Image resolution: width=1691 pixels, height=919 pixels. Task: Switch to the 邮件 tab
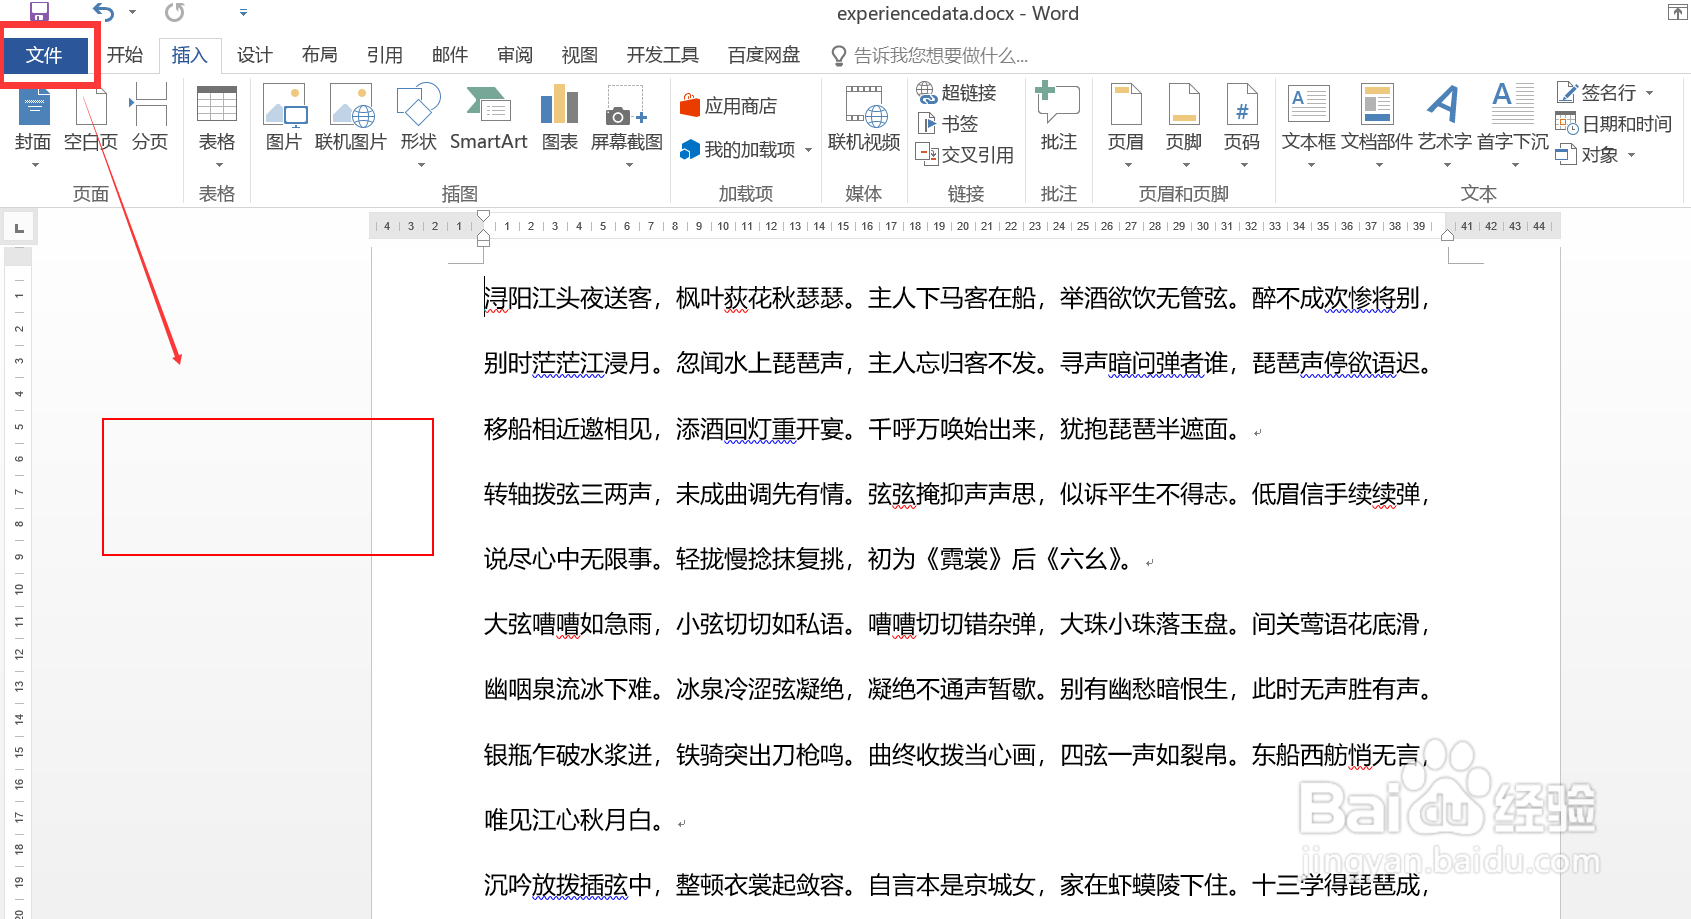click(449, 55)
